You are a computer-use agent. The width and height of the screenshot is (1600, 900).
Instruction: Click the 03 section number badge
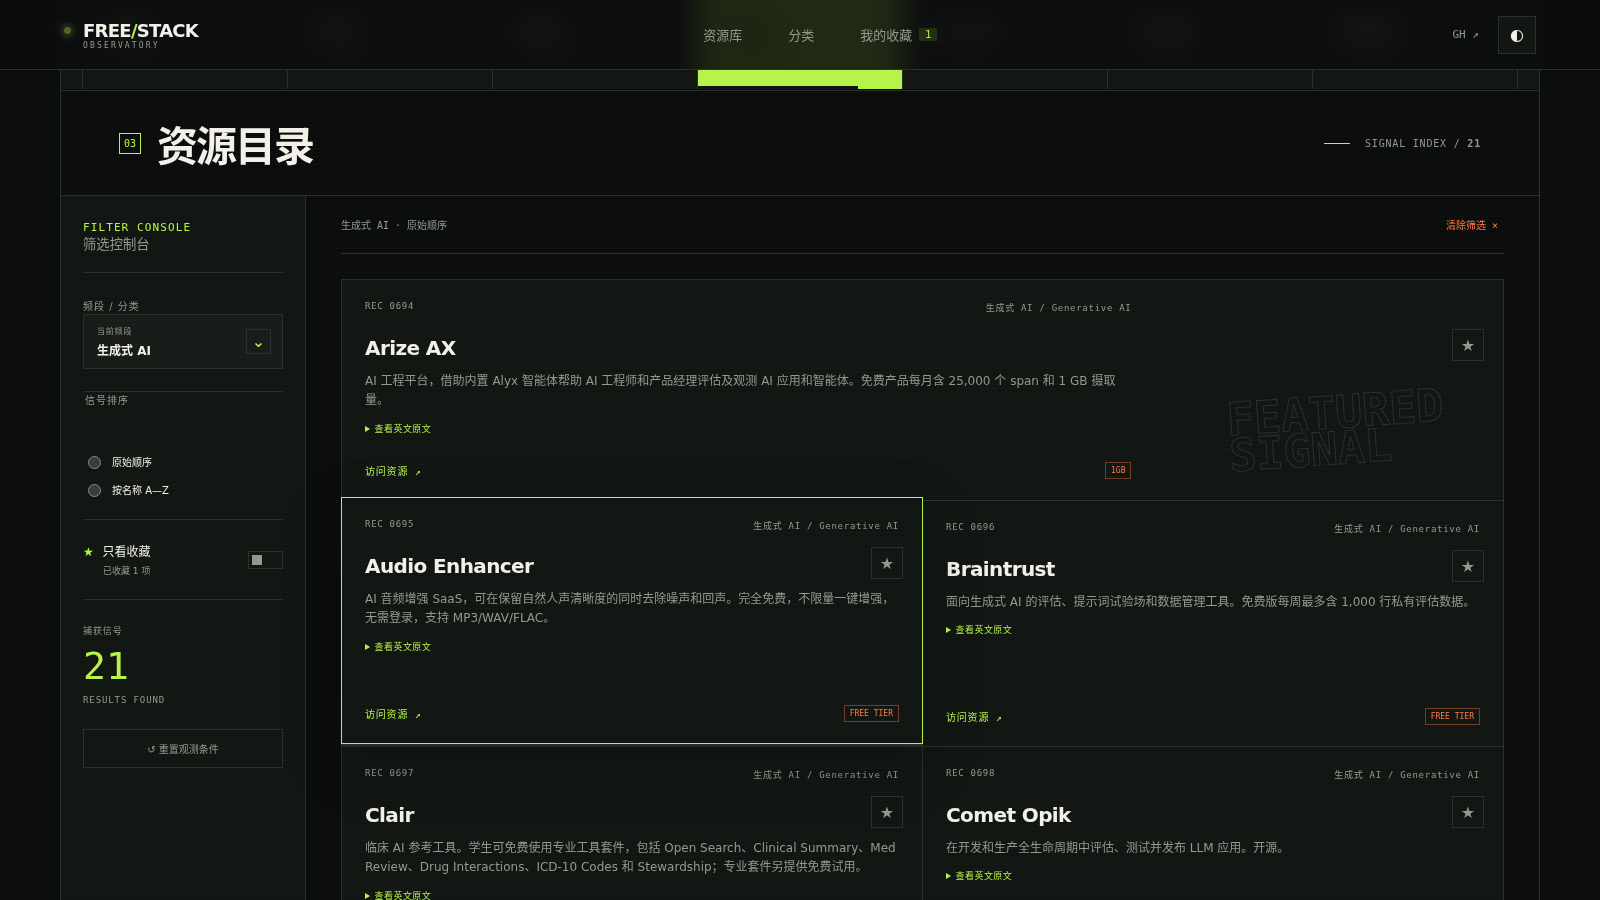point(130,144)
